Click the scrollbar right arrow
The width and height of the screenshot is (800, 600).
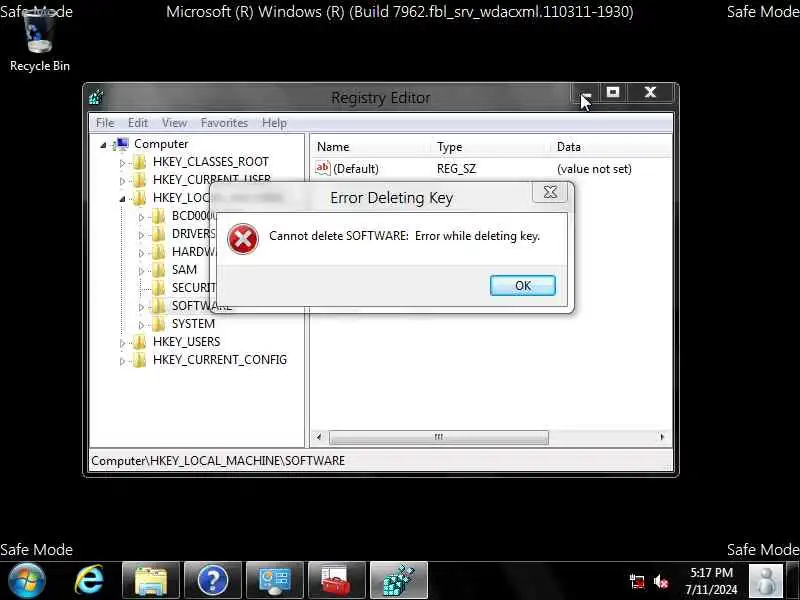pyautogui.click(x=662, y=437)
